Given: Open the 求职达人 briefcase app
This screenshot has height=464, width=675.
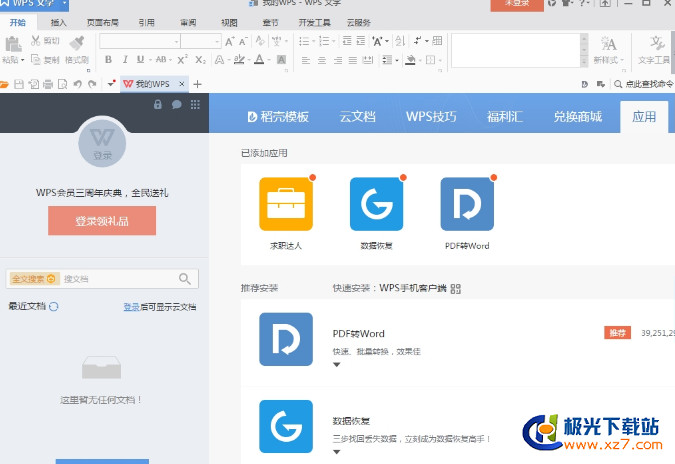Looking at the screenshot, I should pos(285,204).
